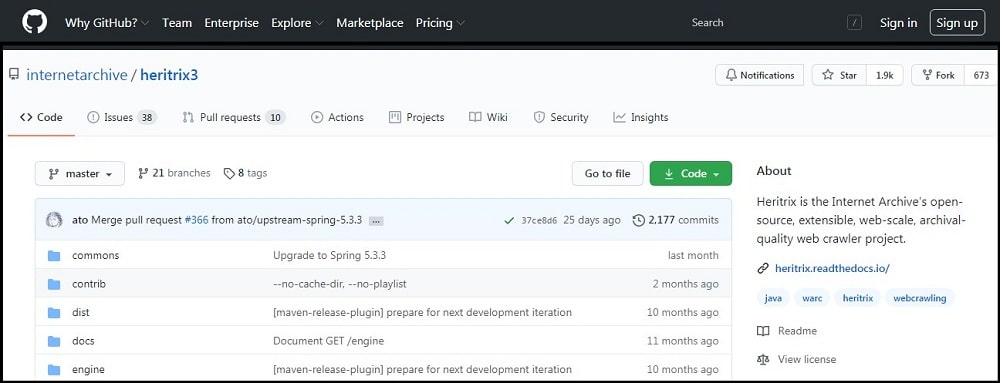This screenshot has width=1000, height=383.
Task: Open the ato commit author link
Action: [80, 220]
